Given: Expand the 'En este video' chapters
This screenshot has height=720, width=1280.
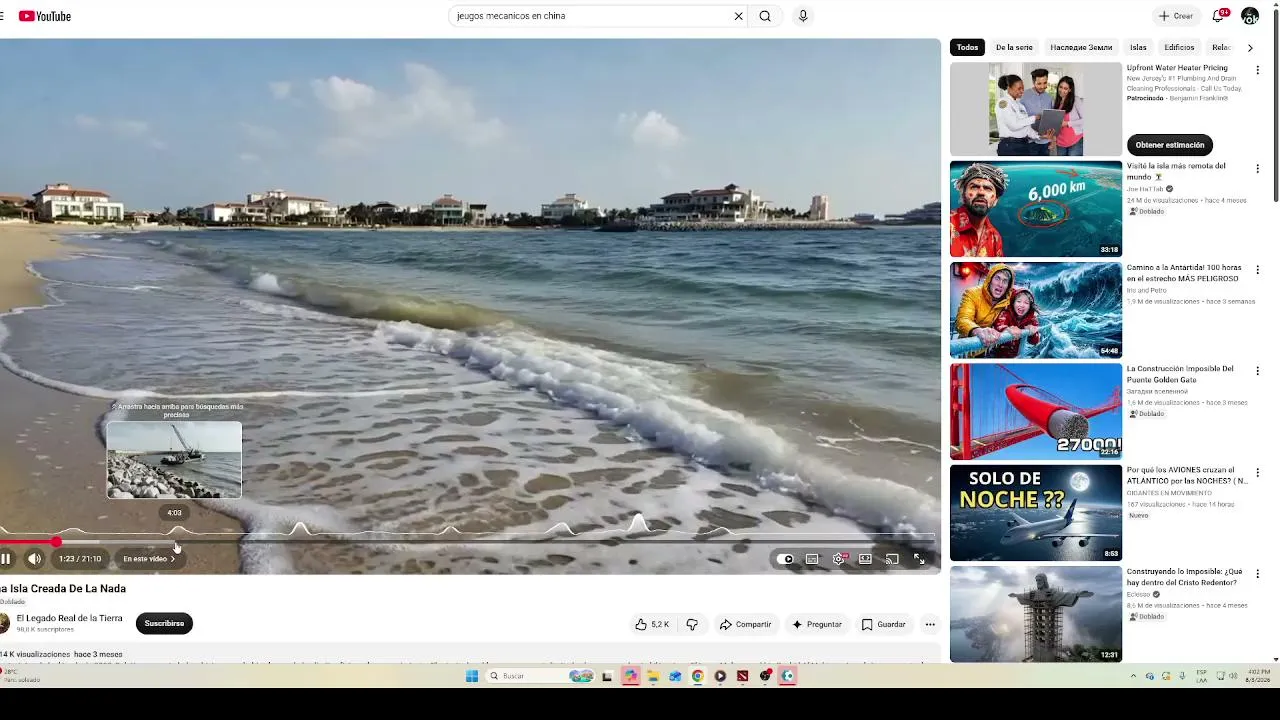Looking at the screenshot, I should coord(149,559).
